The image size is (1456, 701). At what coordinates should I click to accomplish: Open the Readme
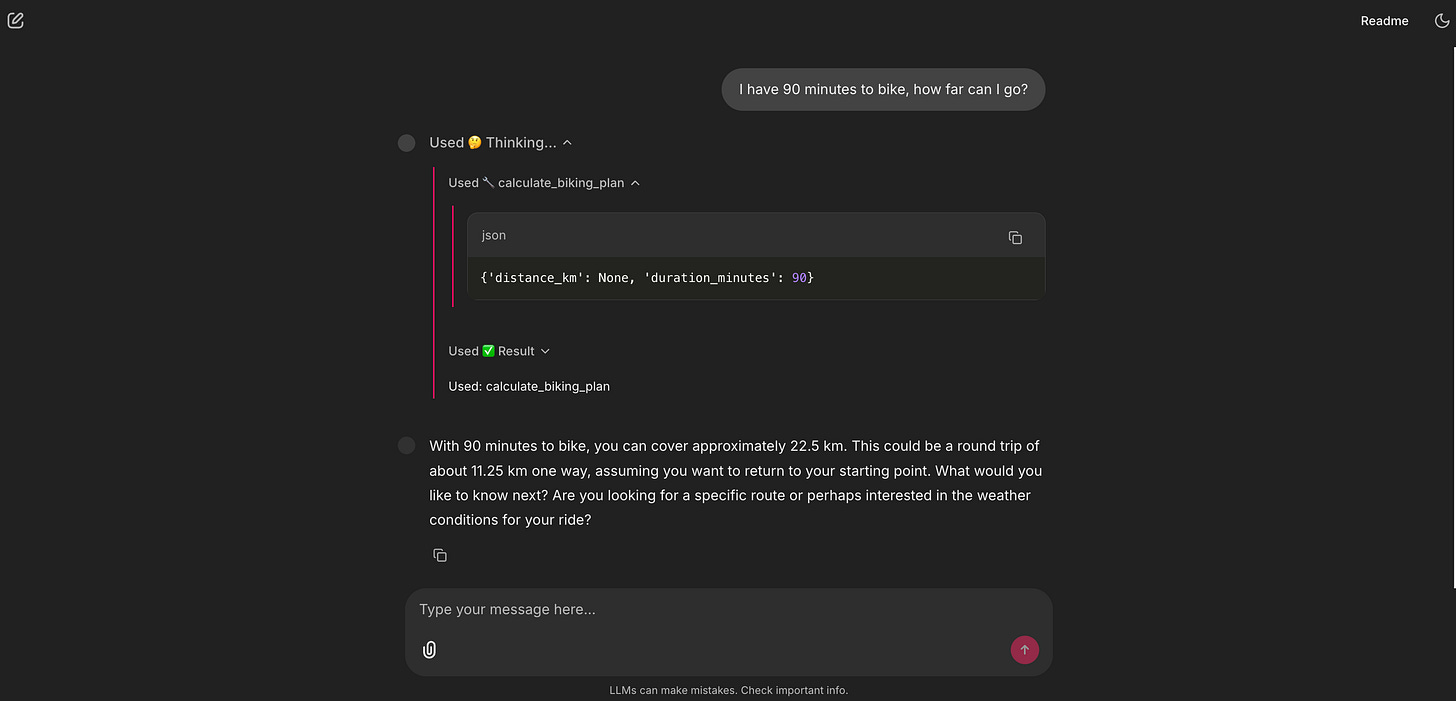coord(1384,20)
